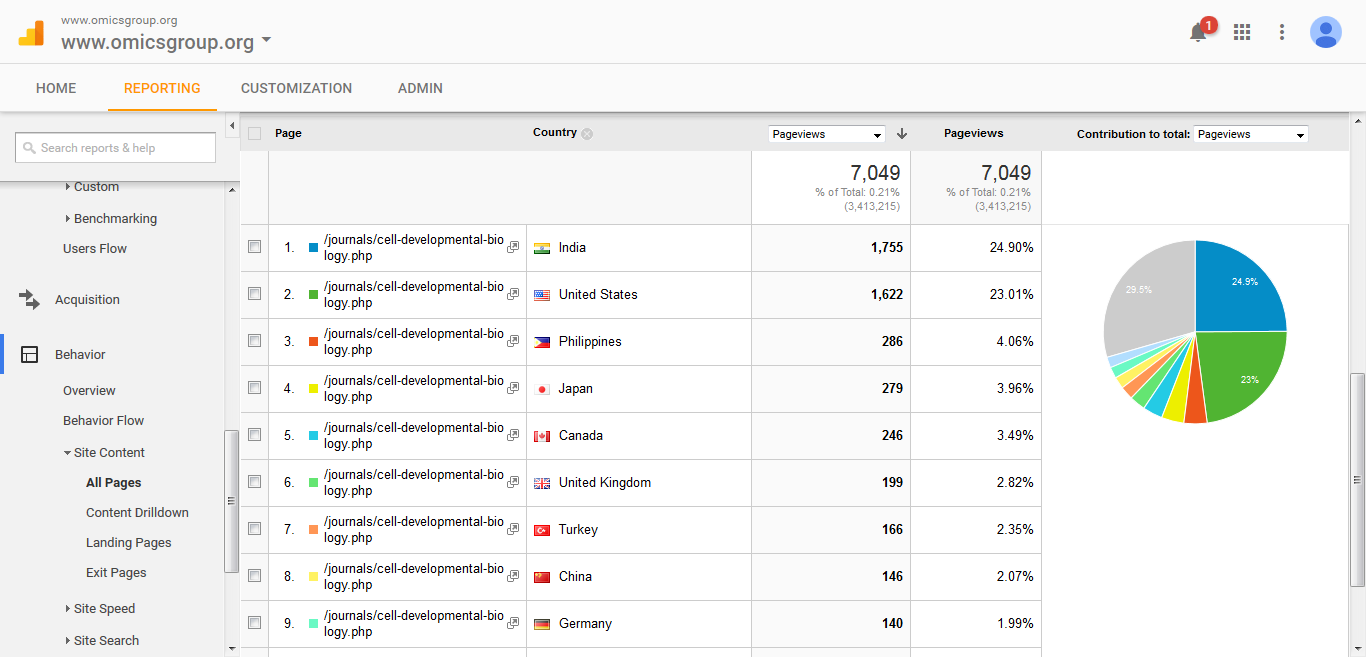Open United Kingdom row page link icon
This screenshot has width=1366, height=657.
(x=513, y=482)
